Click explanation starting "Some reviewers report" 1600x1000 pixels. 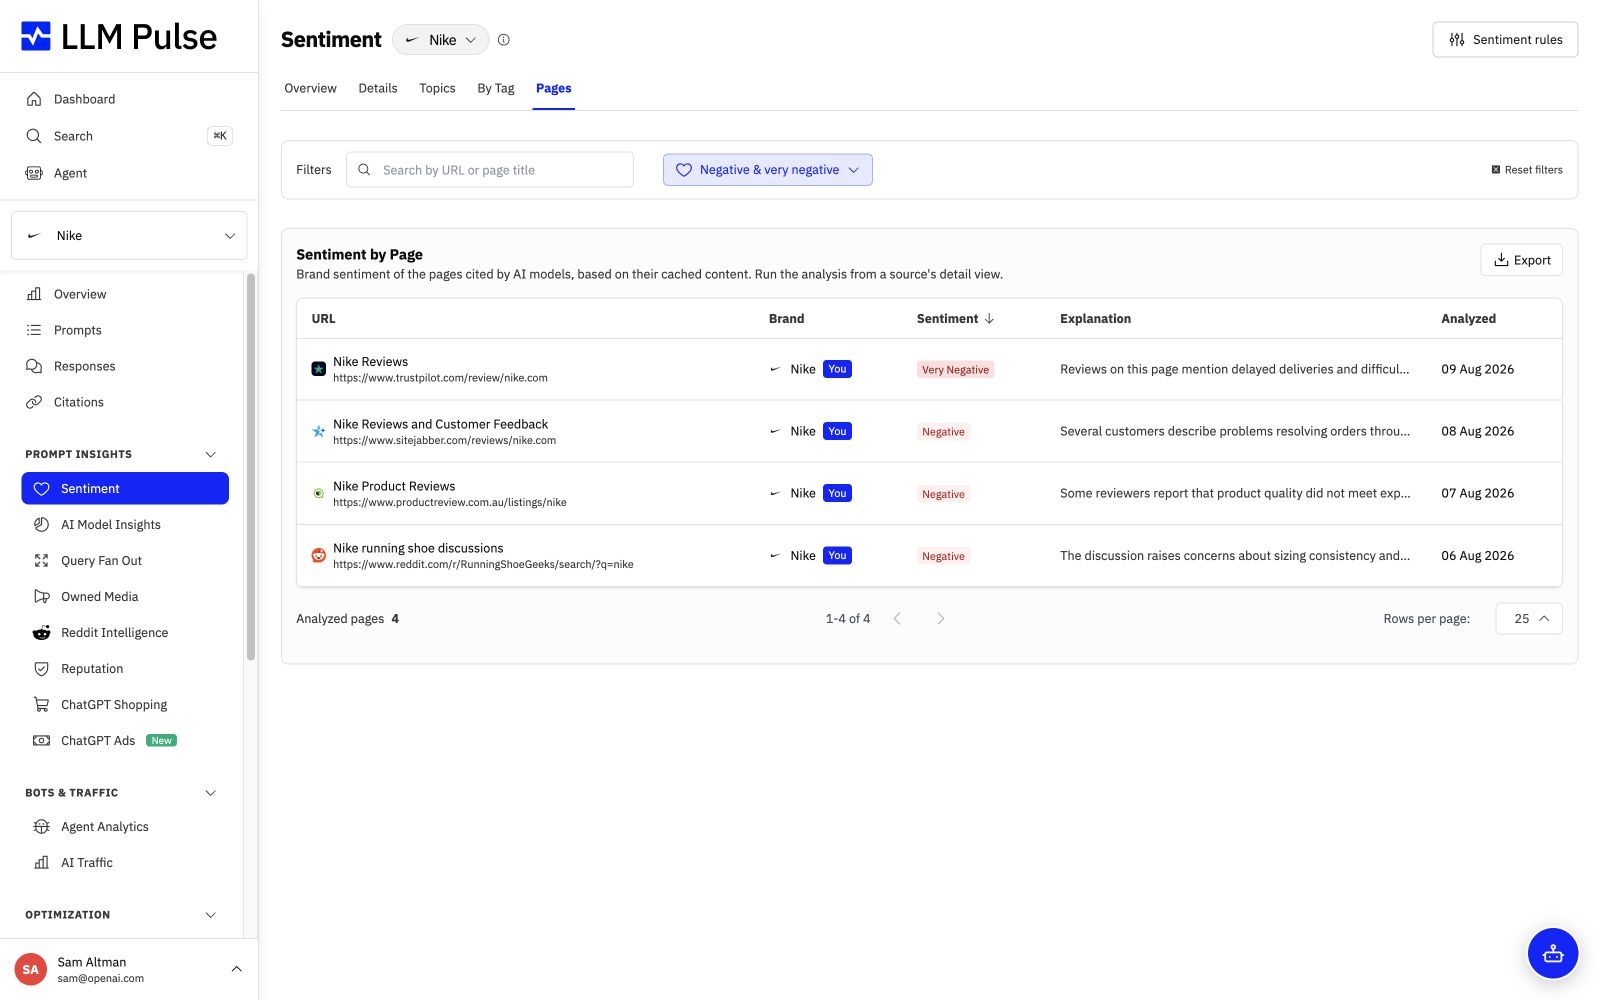click(1235, 493)
